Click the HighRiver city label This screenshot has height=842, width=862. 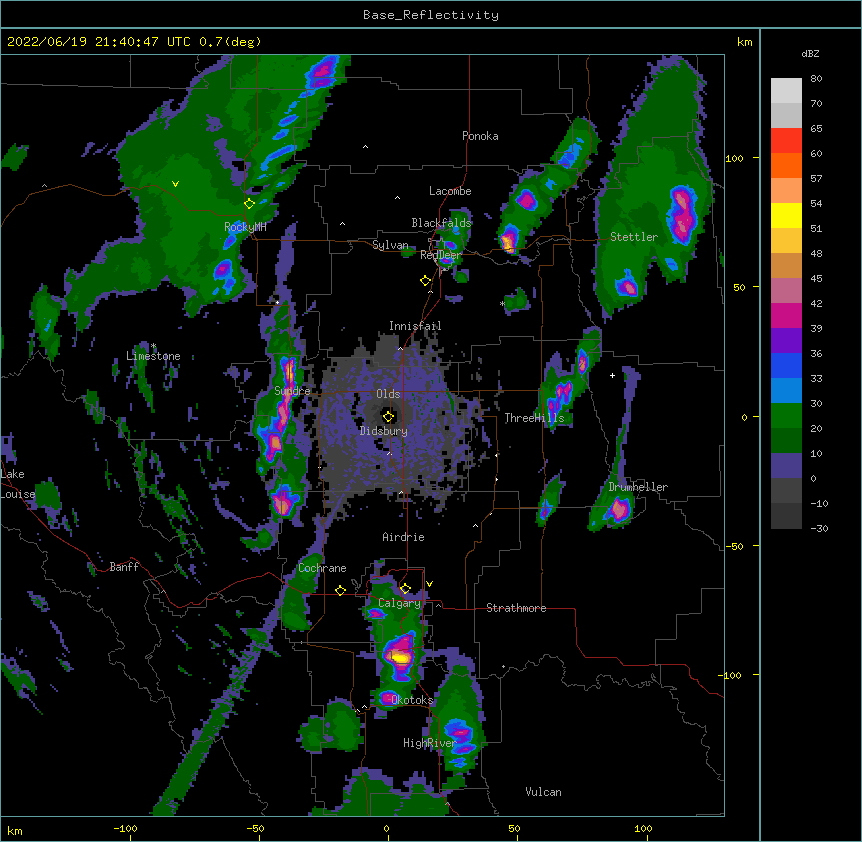[430, 743]
